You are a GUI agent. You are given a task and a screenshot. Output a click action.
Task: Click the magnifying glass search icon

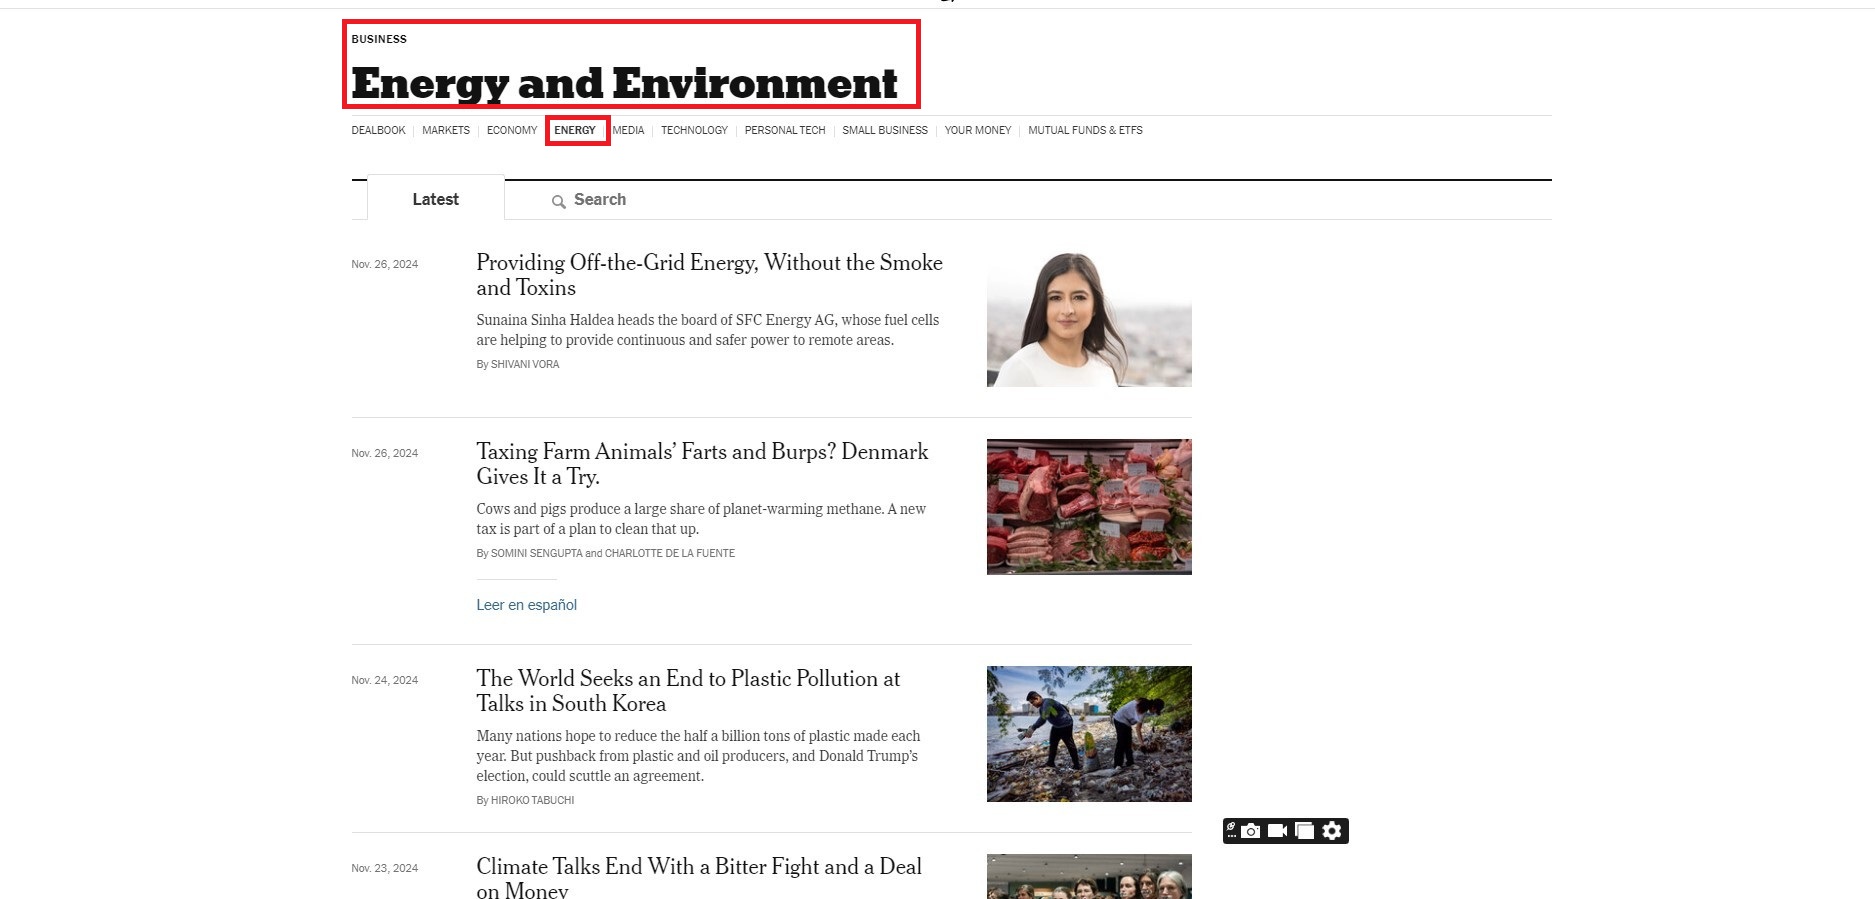(558, 201)
